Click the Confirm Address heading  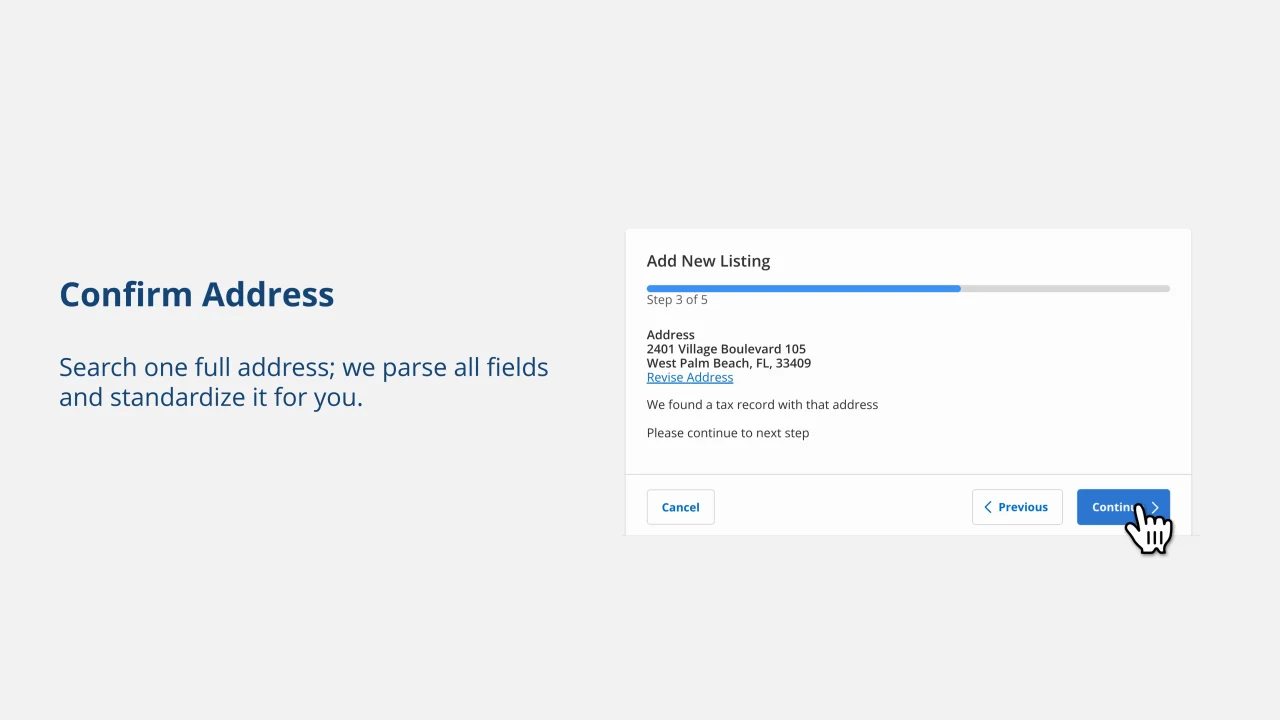(x=197, y=294)
